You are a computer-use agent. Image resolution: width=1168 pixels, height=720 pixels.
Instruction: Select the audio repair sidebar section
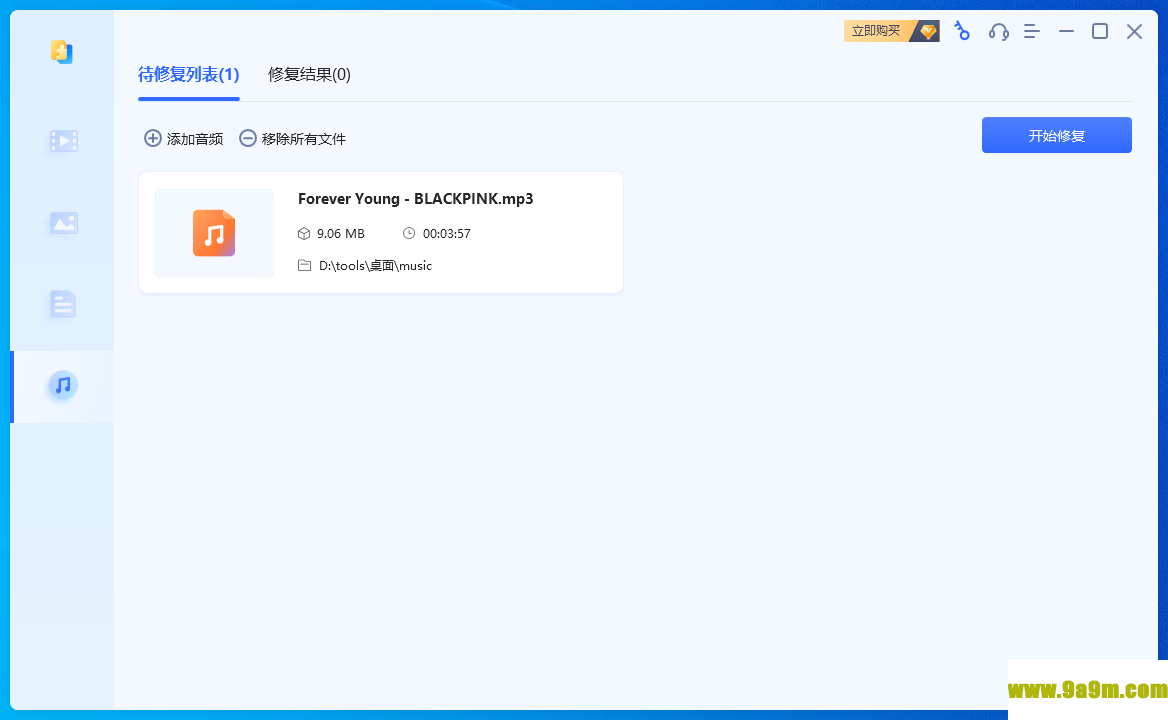63,386
